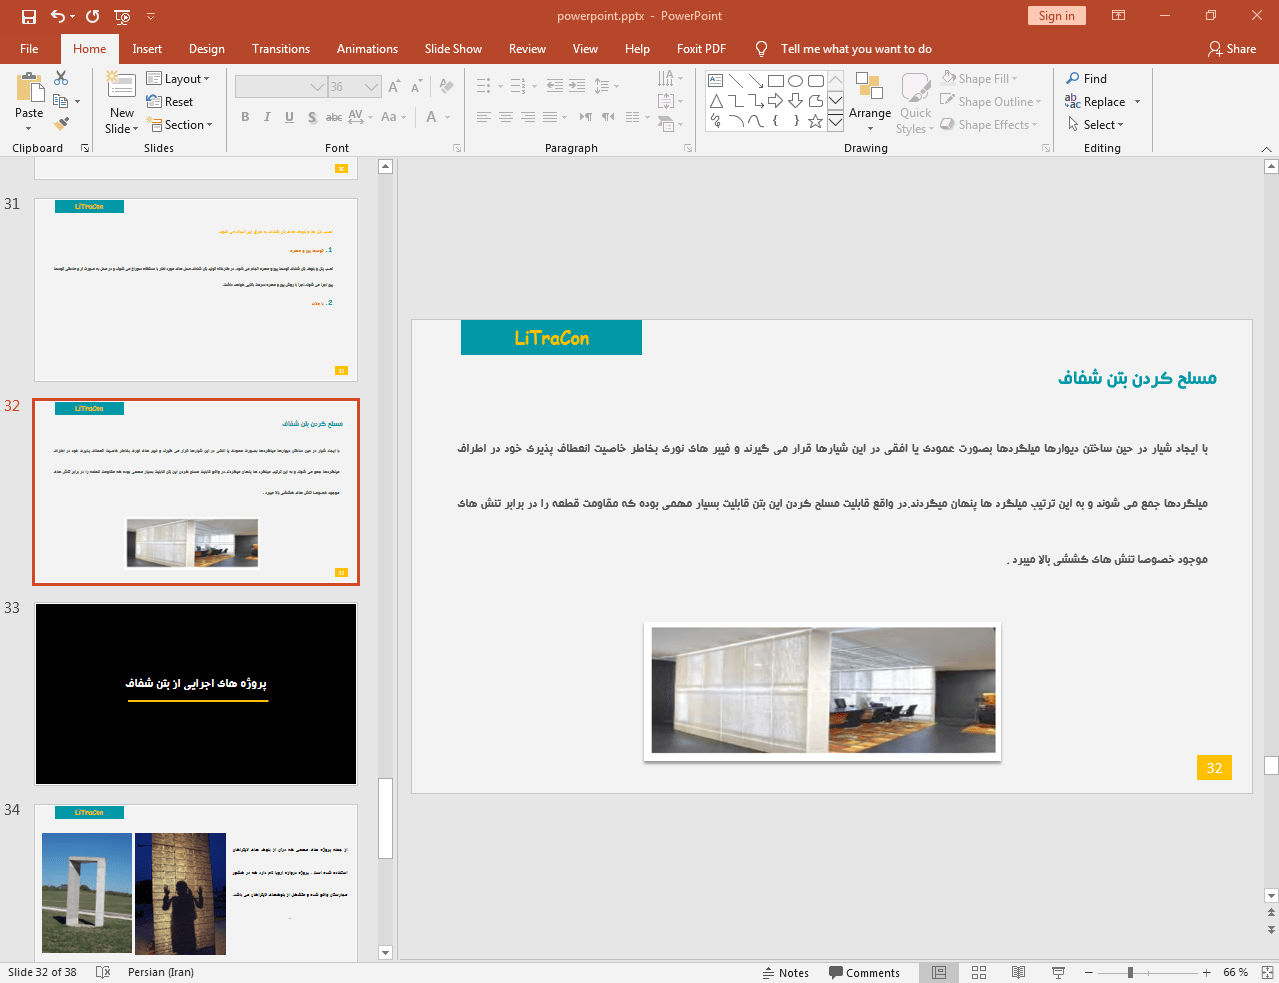Click the zoom slider handle

[x=1130, y=972]
